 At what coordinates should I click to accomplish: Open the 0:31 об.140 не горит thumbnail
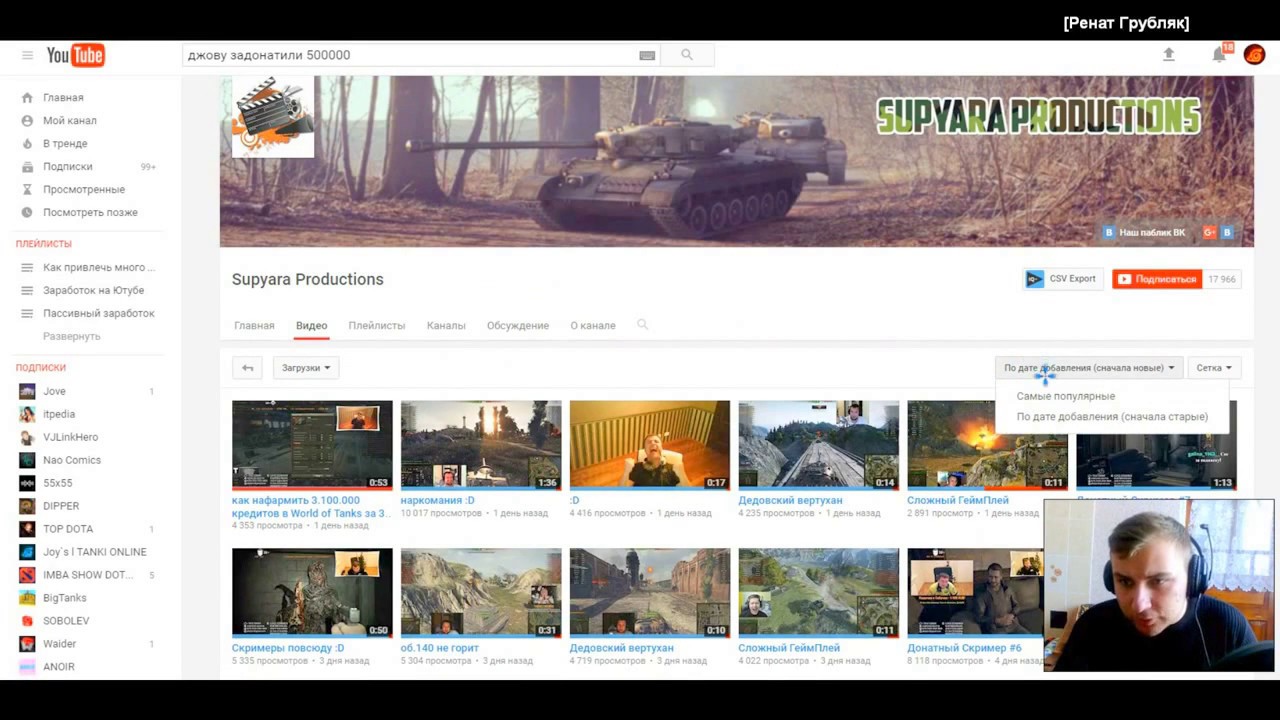(x=481, y=592)
